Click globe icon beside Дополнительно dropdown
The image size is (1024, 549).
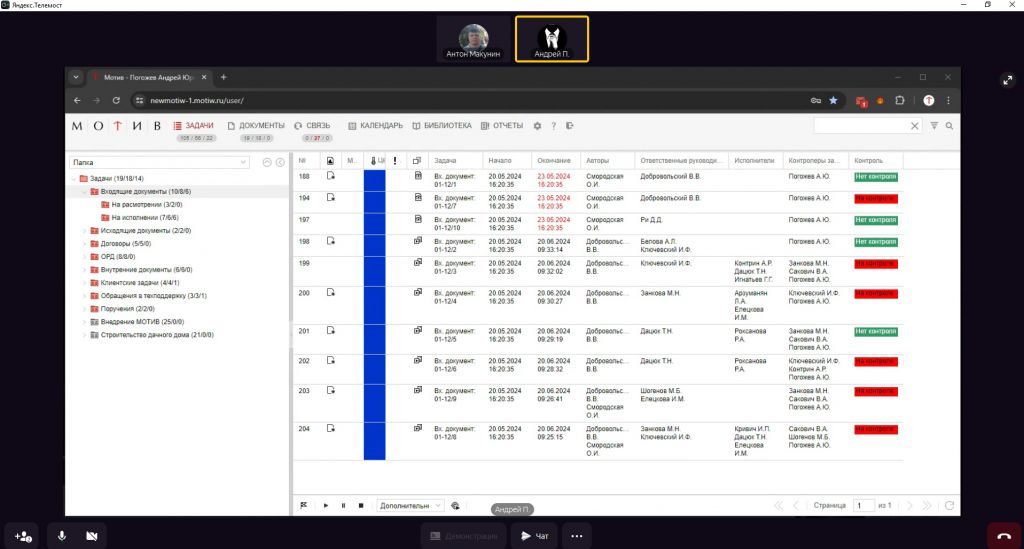(x=455, y=505)
